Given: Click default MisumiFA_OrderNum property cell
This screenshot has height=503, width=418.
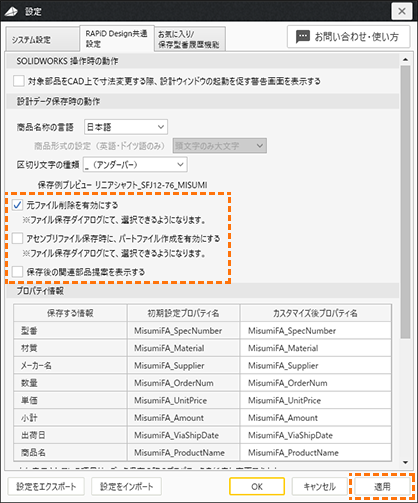Looking at the screenshot, I should 183,383.
